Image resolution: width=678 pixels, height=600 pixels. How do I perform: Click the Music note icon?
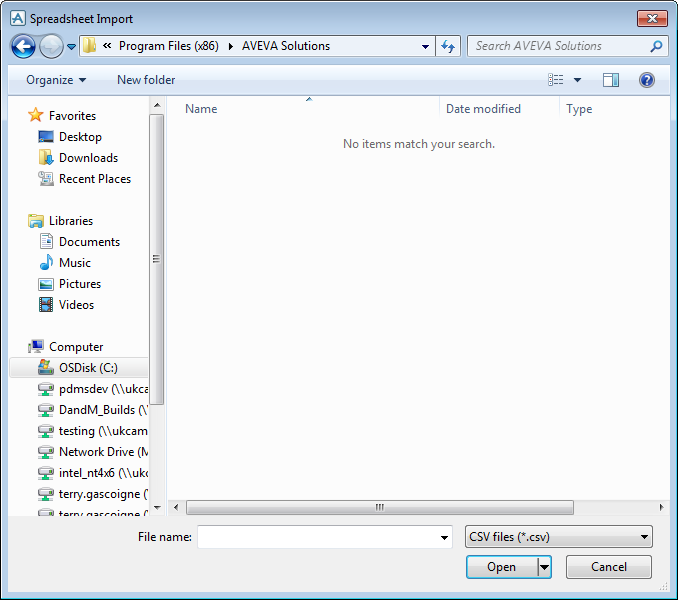pos(46,262)
